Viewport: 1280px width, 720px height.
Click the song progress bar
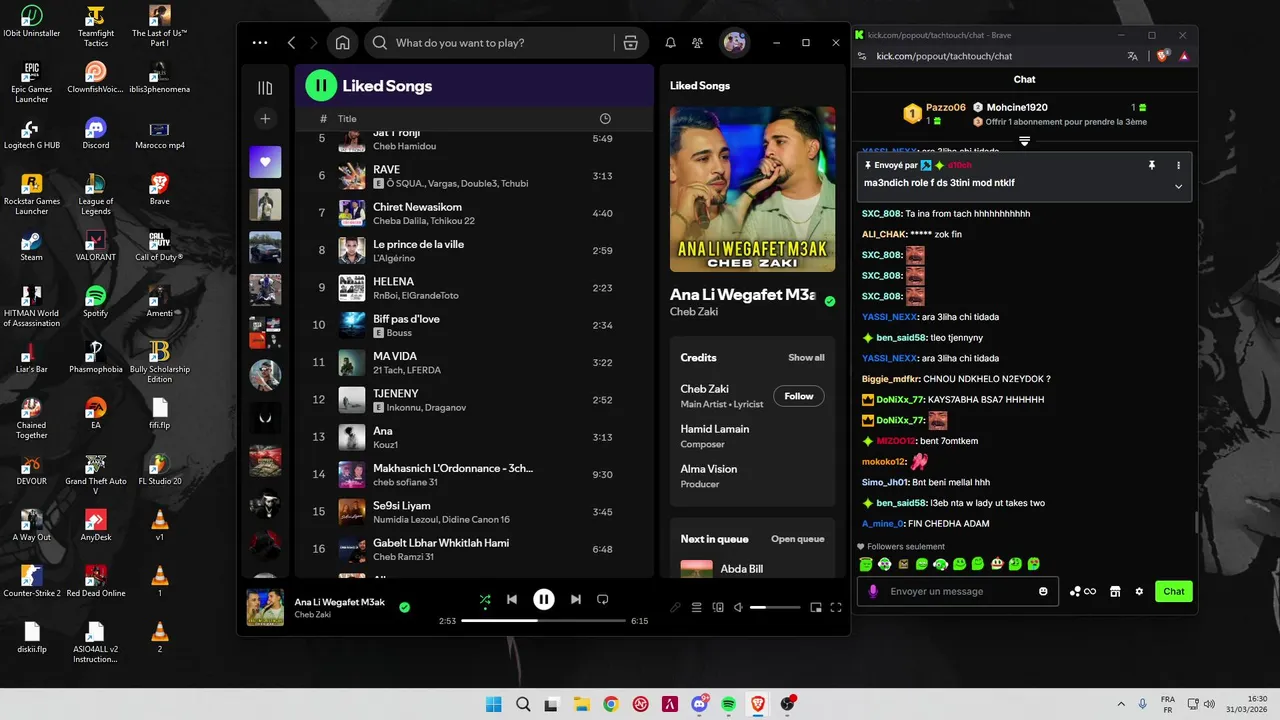(x=543, y=621)
